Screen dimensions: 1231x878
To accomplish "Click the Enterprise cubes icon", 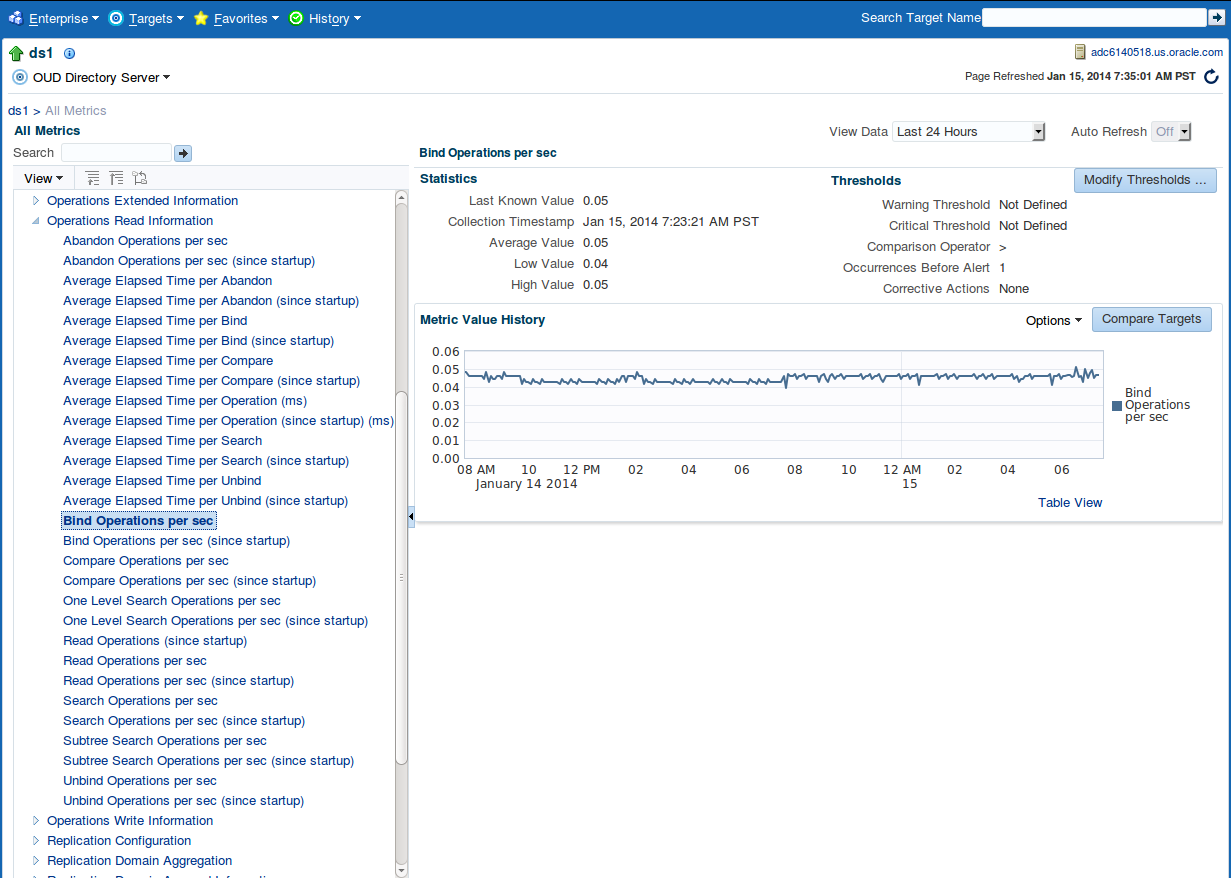I will [x=15, y=18].
